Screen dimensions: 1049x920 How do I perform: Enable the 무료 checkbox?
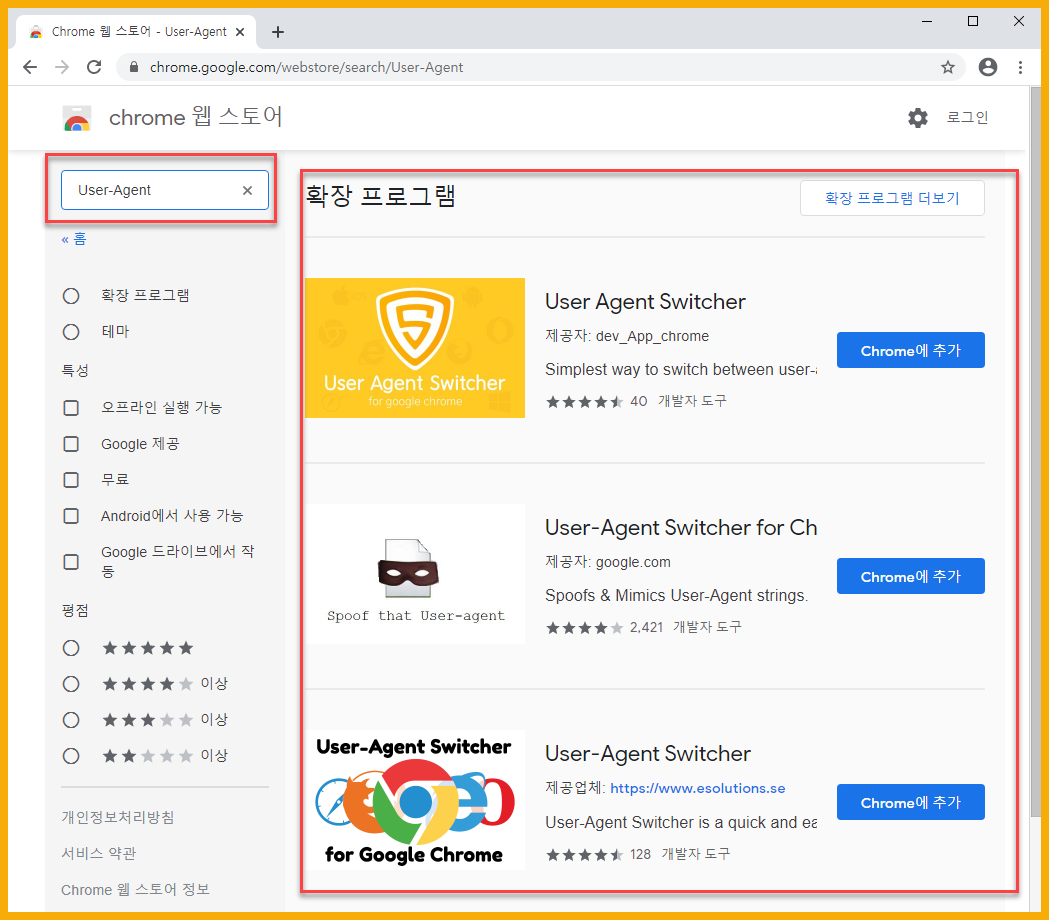(71, 480)
